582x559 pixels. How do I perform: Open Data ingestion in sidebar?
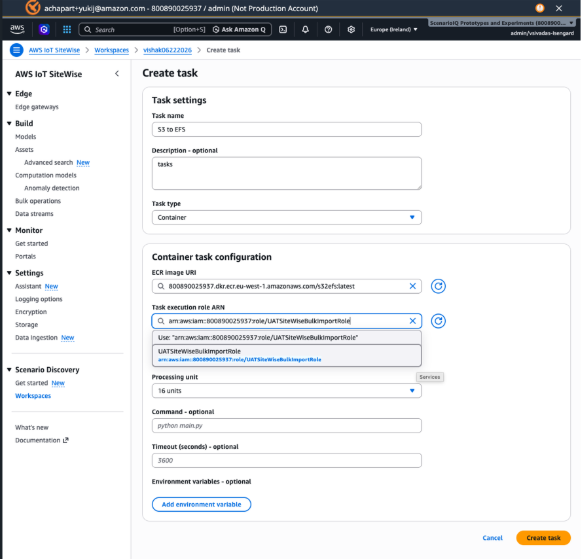[36, 337]
